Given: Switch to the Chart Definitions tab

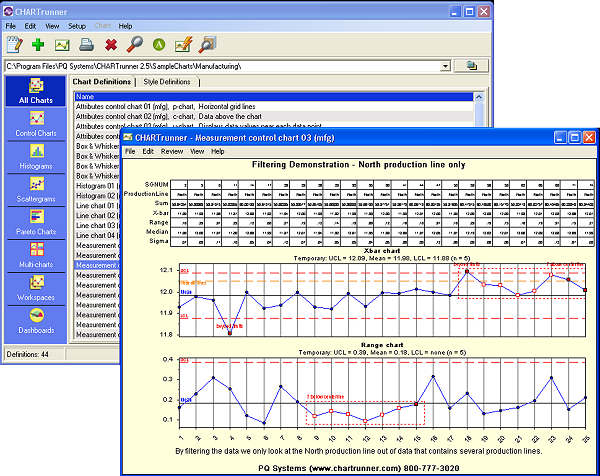Looking at the screenshot, I should (x=102, y=82).
